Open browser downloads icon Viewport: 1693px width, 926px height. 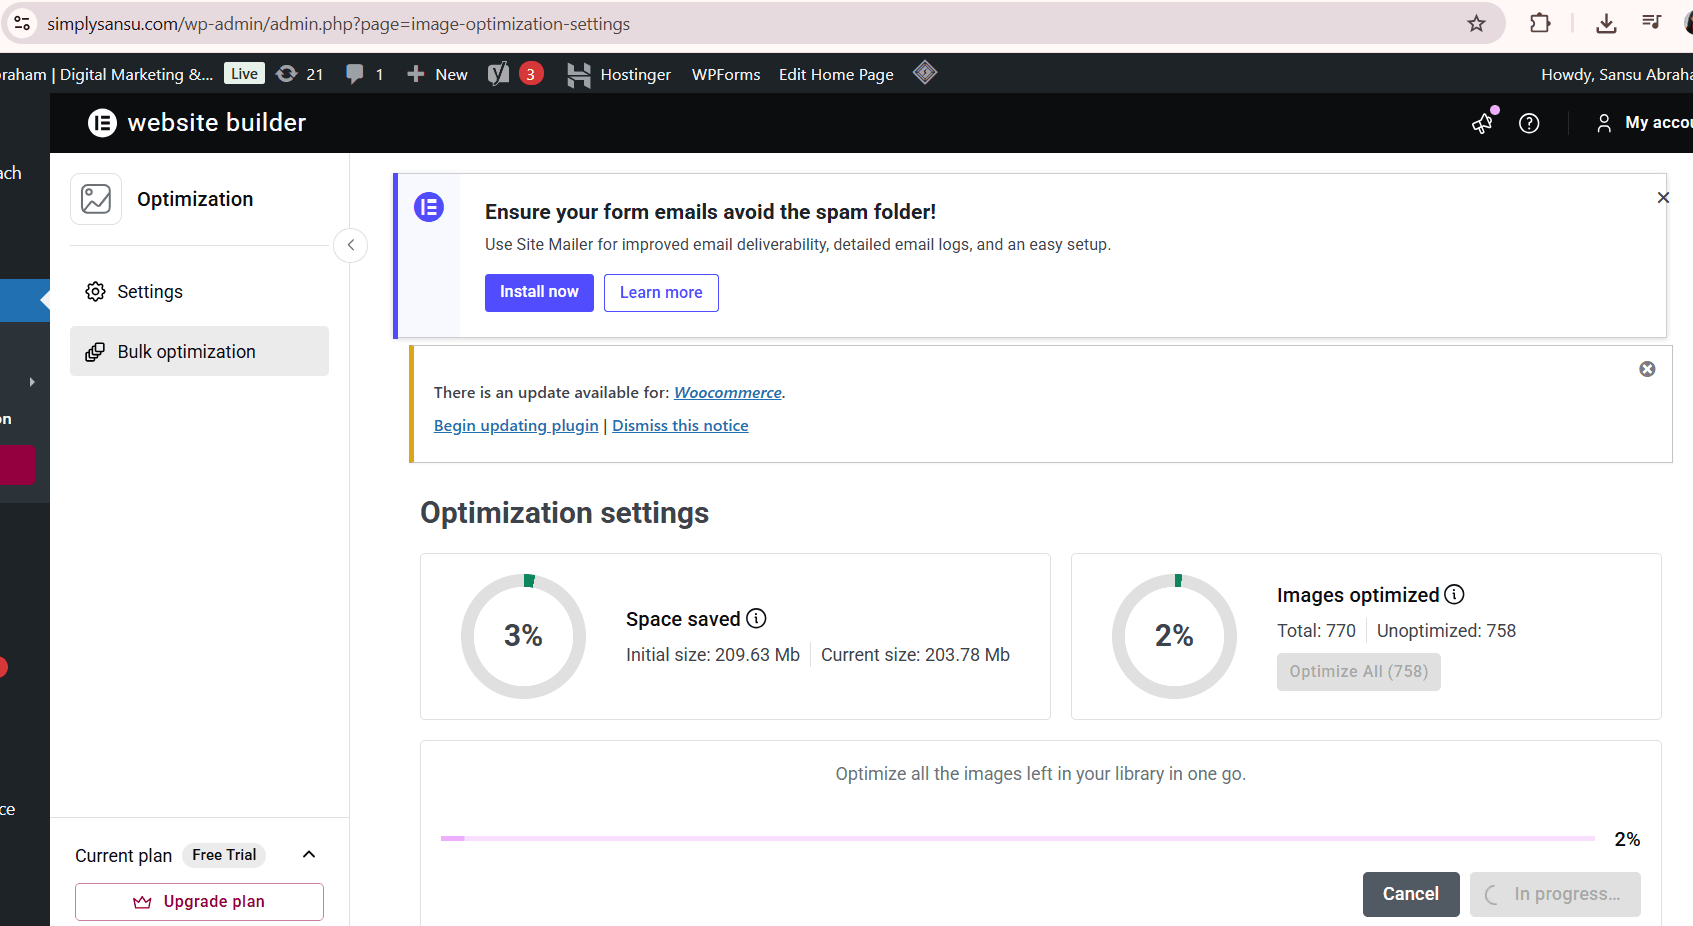1606,23
